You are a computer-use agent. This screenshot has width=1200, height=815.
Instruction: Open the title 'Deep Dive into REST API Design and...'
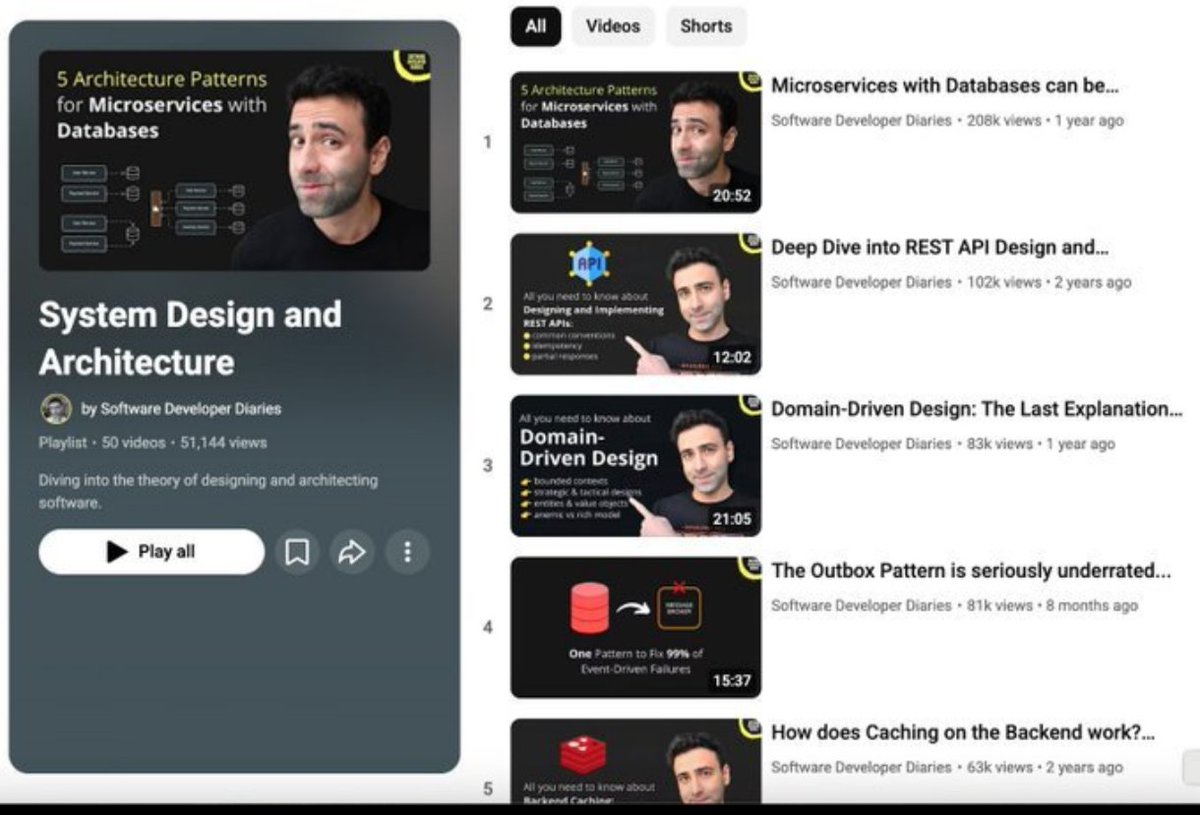pos(940,248)
